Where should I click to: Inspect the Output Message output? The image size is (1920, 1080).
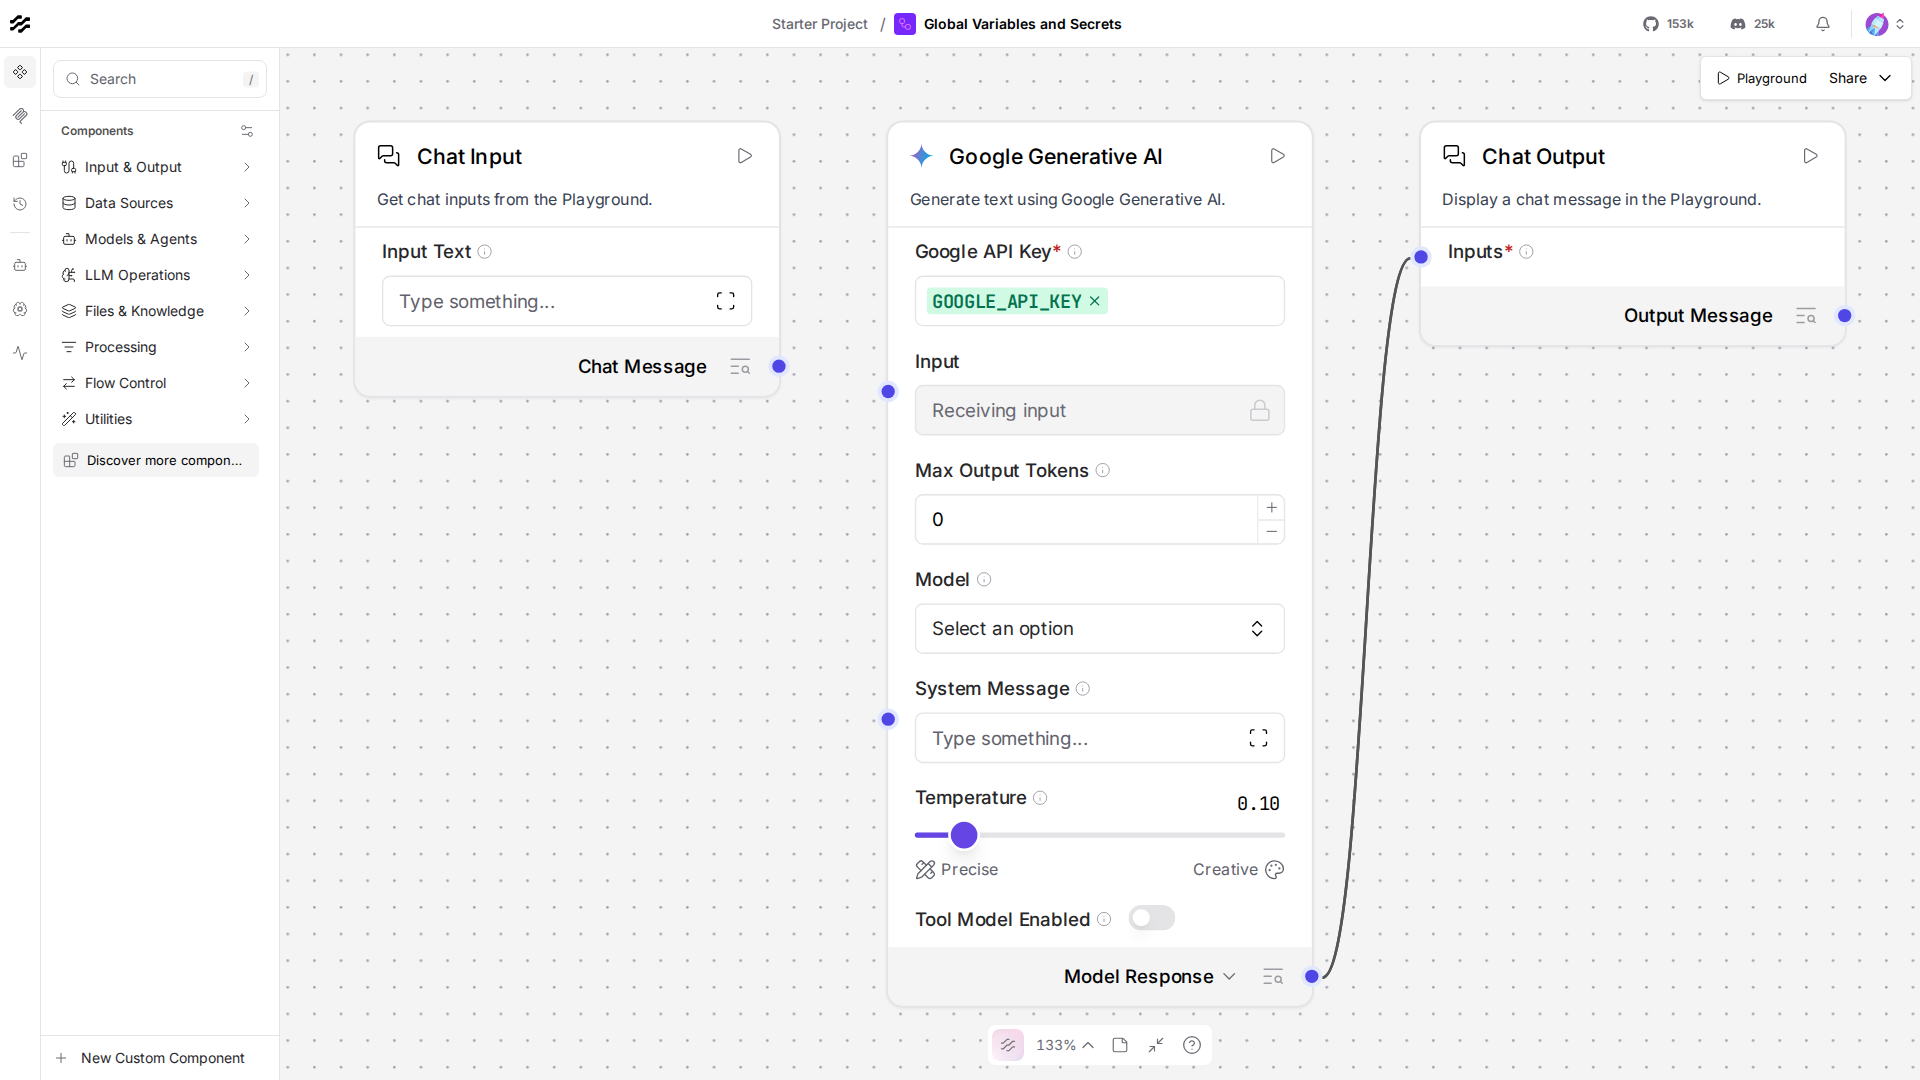(x=1806, y=316)
